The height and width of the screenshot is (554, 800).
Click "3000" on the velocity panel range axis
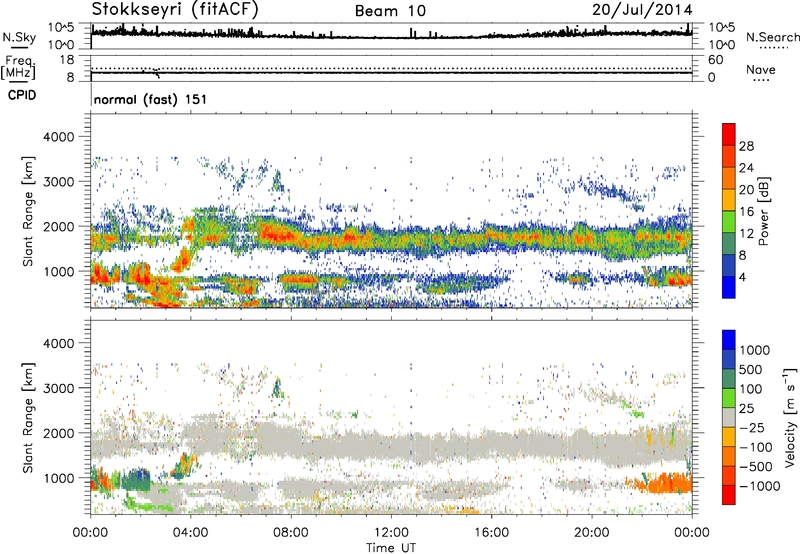click(59, 388)
